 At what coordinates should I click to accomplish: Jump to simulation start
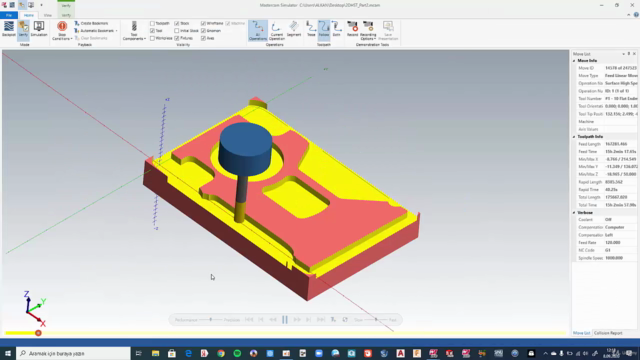249,320
